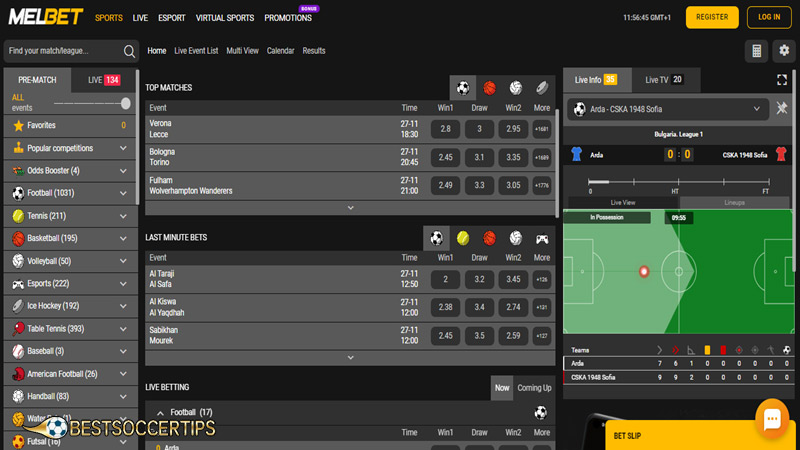
Task: Switch to Now live betting toggle
Action: (502, 388)
